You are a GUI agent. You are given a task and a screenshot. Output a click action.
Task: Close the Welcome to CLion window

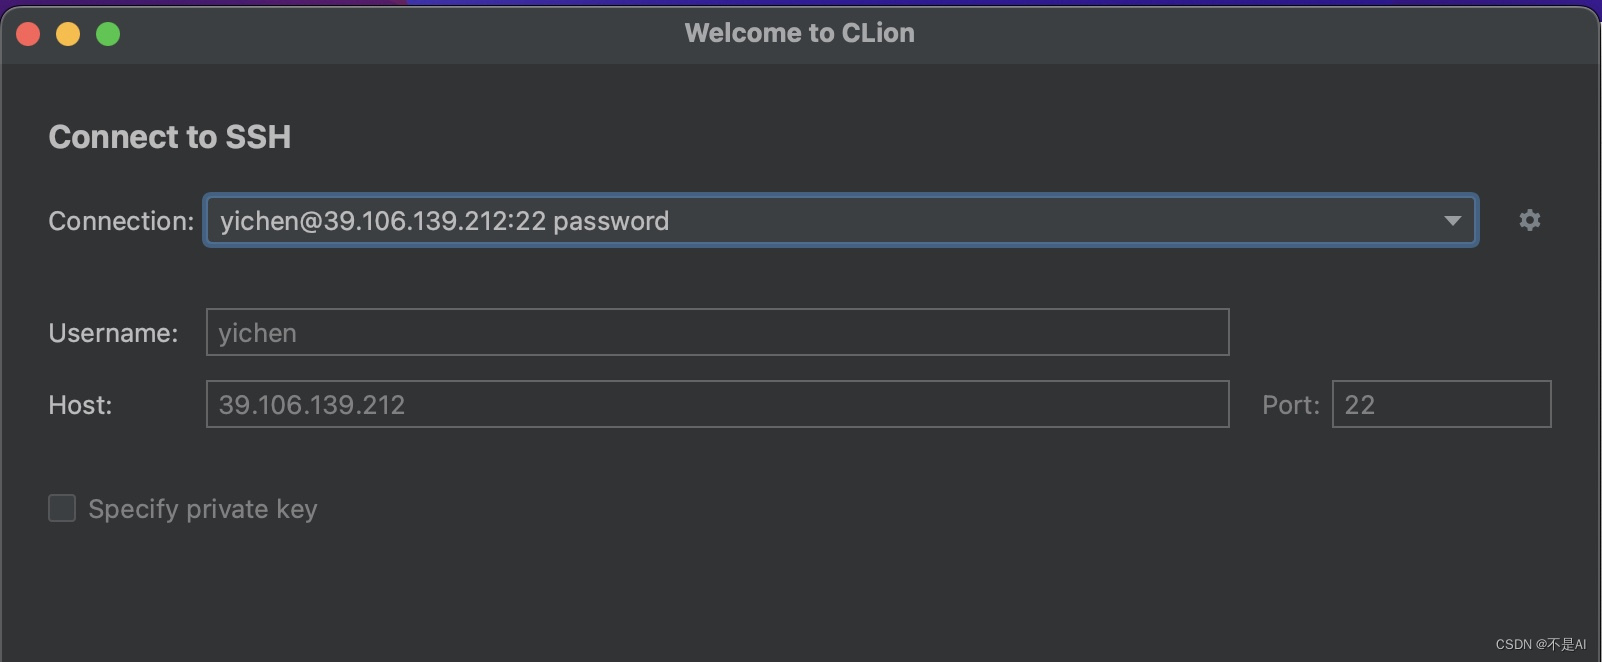tap(28, 33)
